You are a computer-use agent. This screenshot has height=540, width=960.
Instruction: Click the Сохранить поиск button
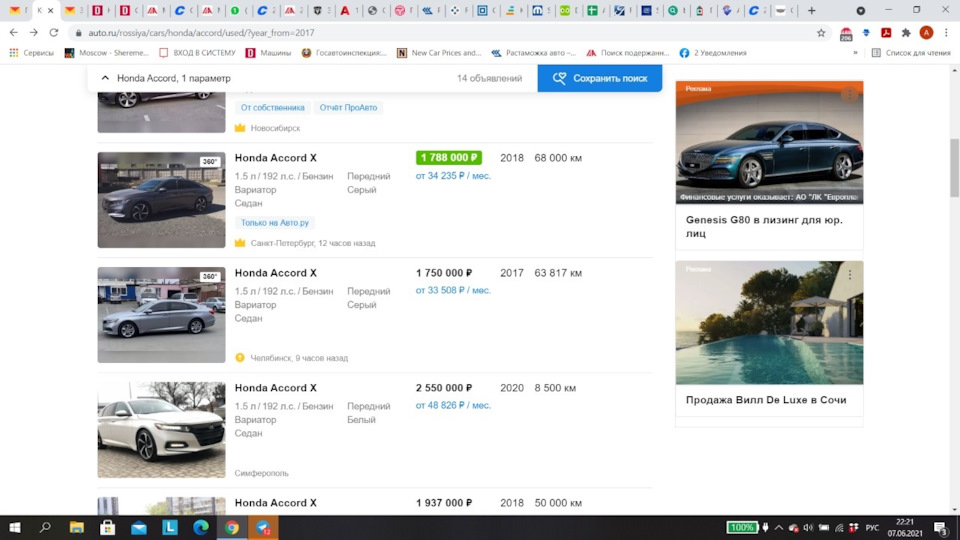599,78
